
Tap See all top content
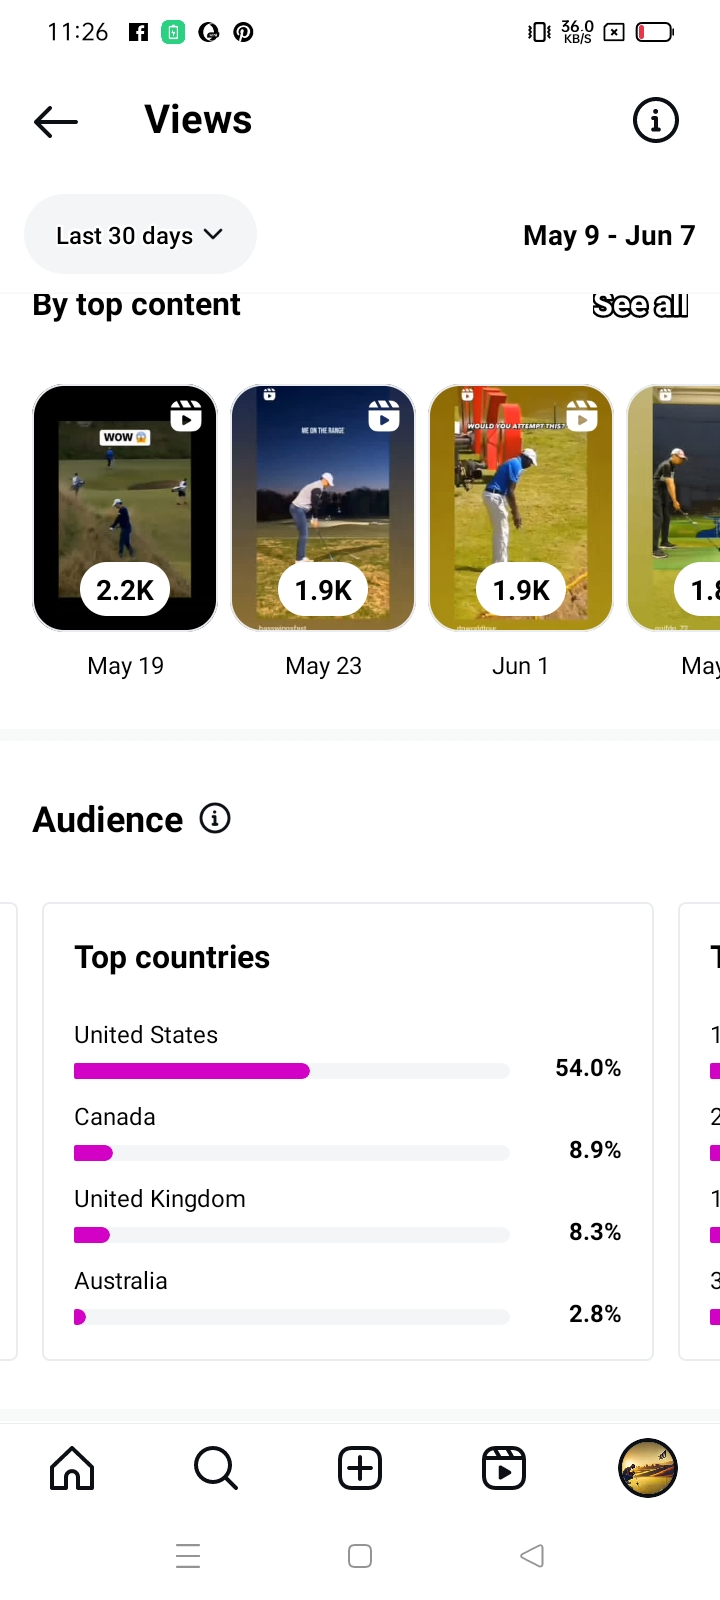tap(640, 305)
